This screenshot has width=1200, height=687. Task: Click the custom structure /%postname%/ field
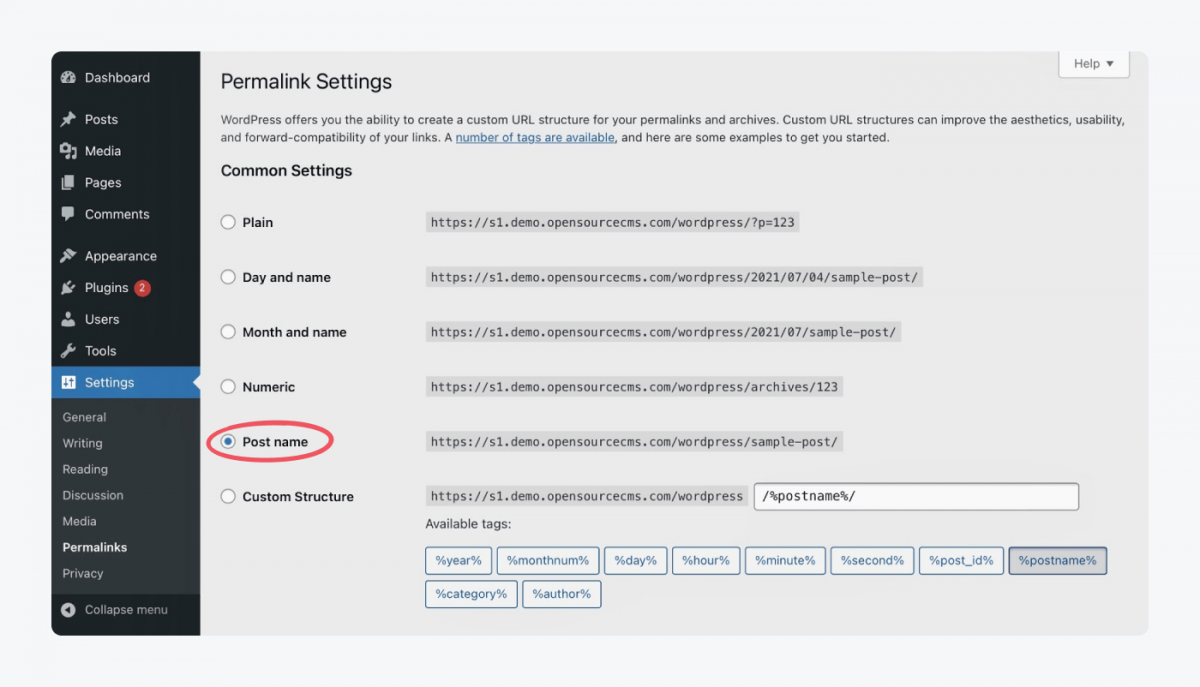click(x=916, y=496)
